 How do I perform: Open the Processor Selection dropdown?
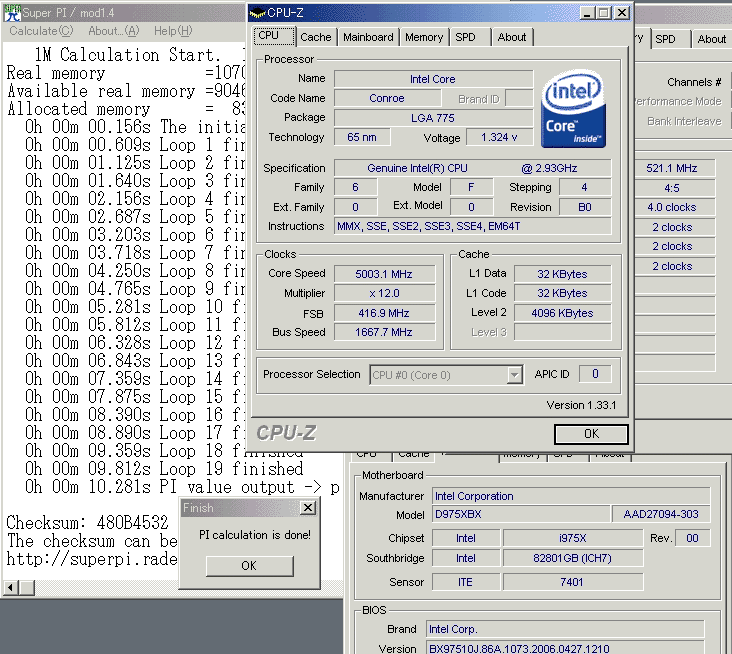[514, 375]
